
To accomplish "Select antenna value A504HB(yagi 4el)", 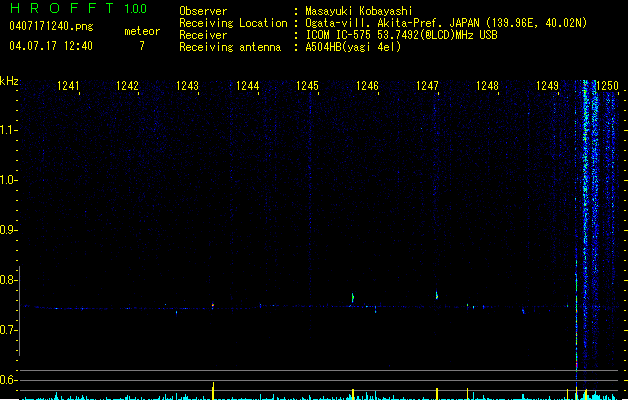I will click(x=353, y=47).
